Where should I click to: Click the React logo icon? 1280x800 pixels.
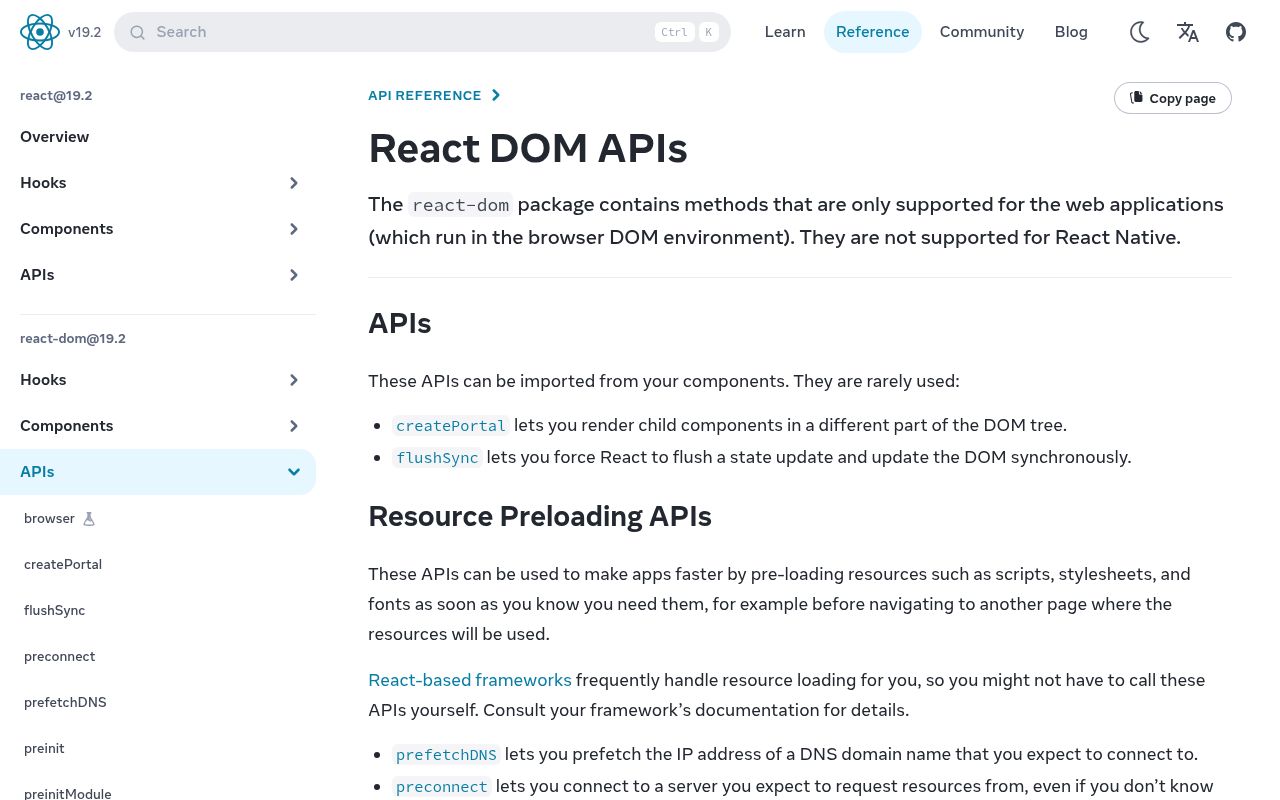point(40,32)
